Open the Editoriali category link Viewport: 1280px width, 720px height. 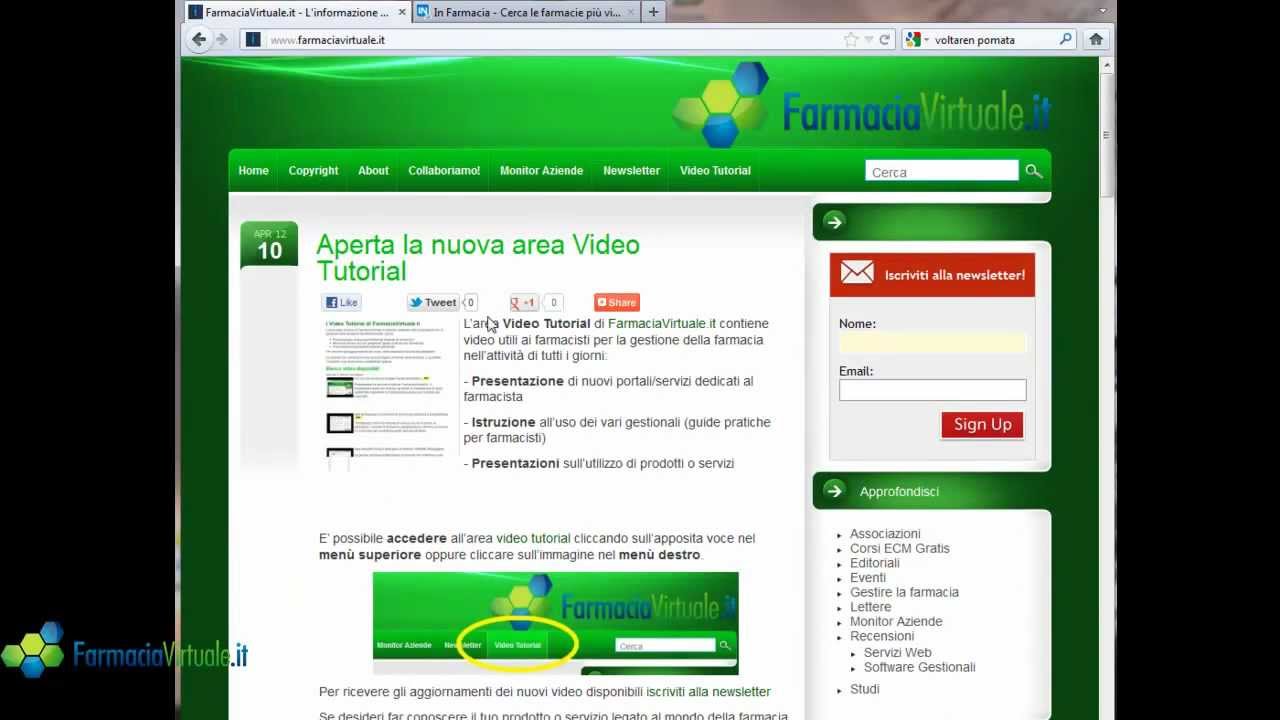[x=875, y=563]
